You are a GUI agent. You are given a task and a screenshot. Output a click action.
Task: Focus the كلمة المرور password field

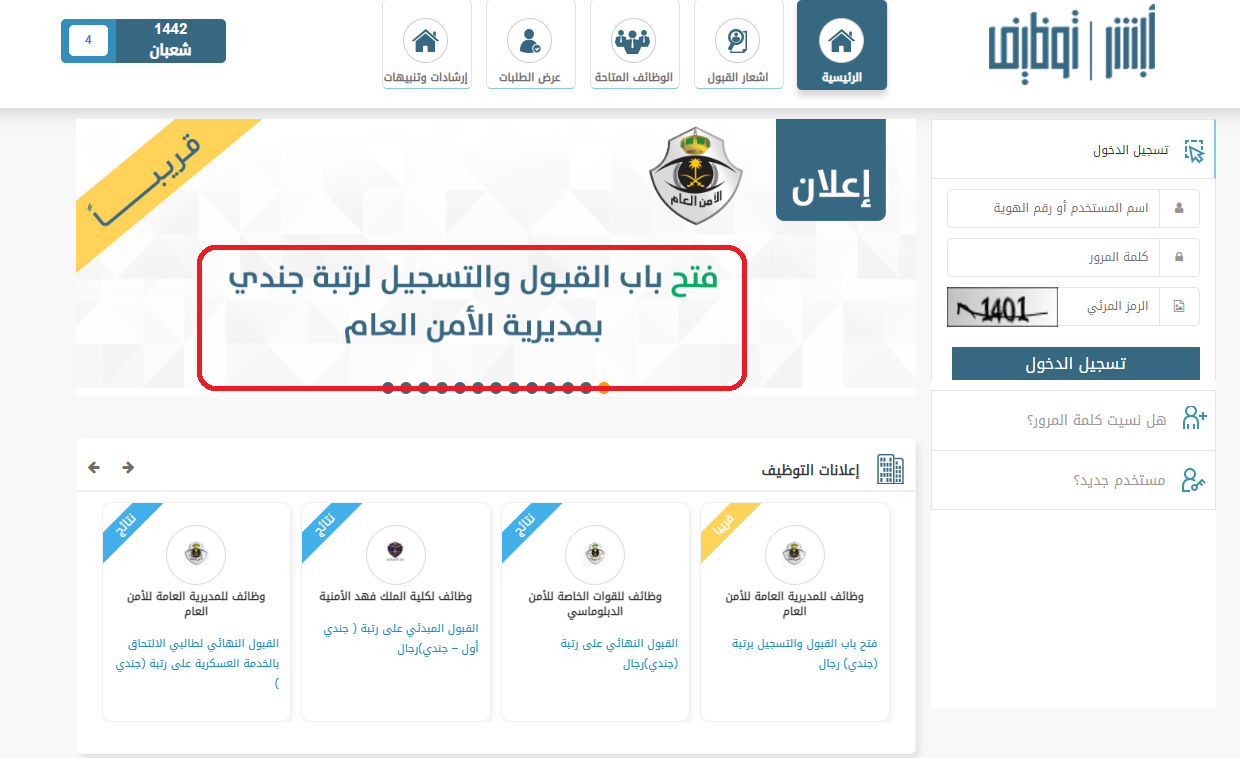click(x=1054, y=257)
